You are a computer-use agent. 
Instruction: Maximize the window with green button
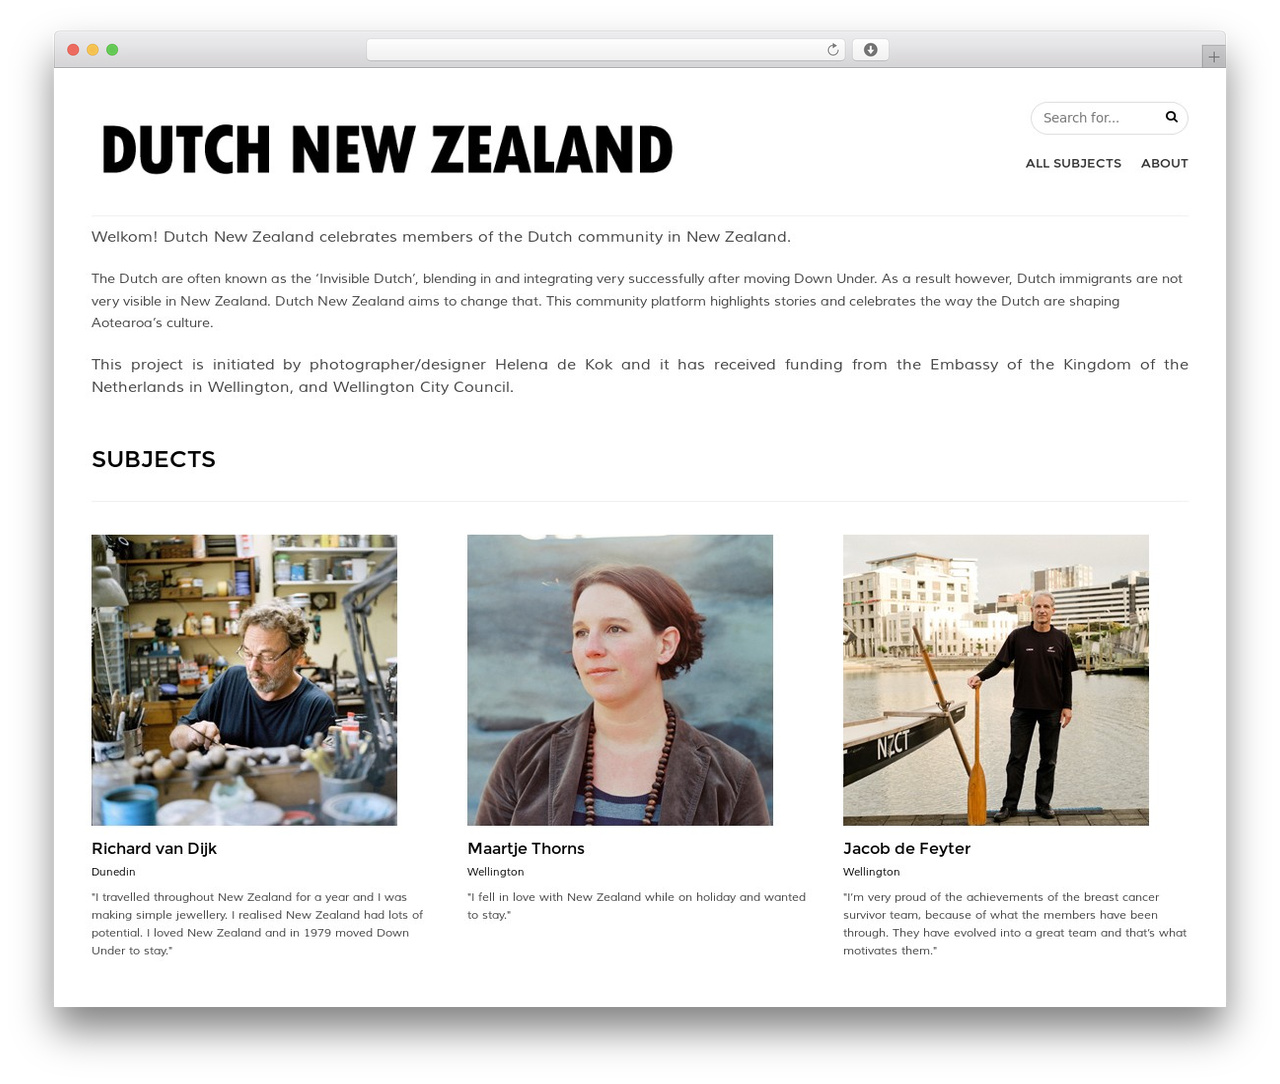[112, 50]
